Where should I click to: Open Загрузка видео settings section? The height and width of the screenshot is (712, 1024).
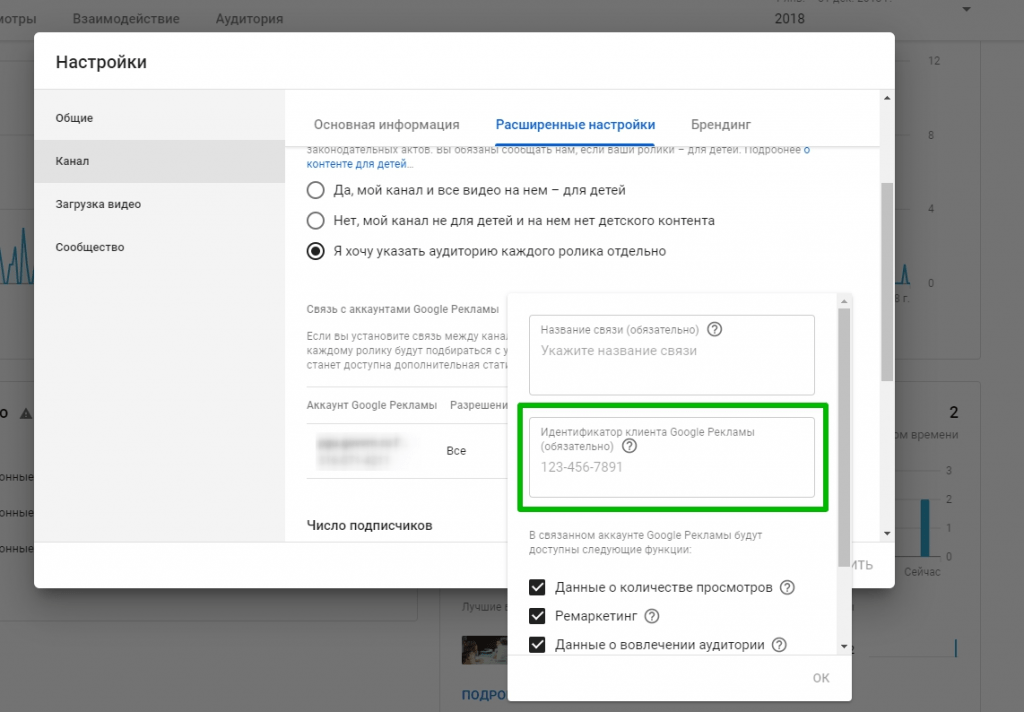click(159, 204)
